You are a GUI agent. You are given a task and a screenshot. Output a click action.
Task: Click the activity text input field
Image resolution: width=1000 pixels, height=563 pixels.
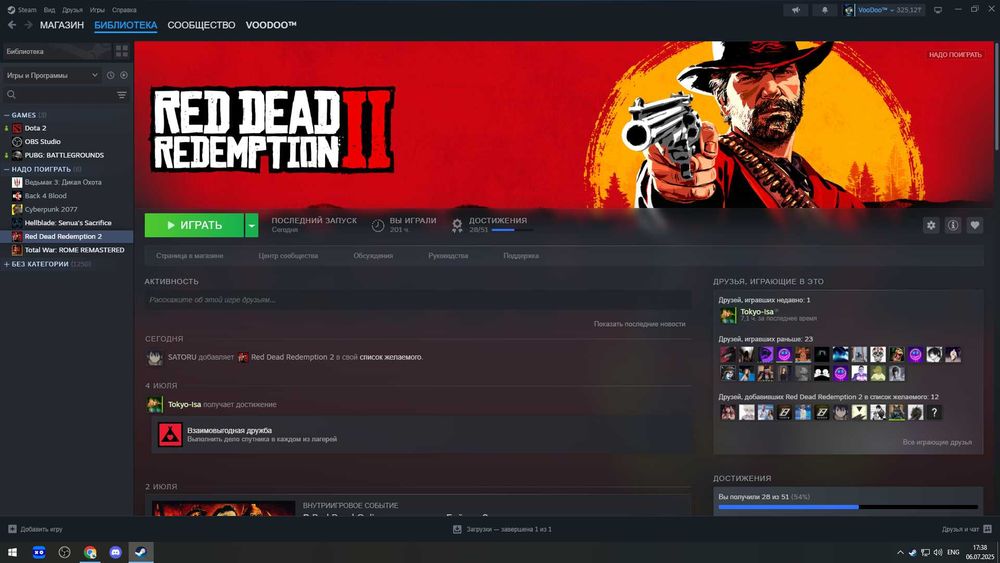418,300
